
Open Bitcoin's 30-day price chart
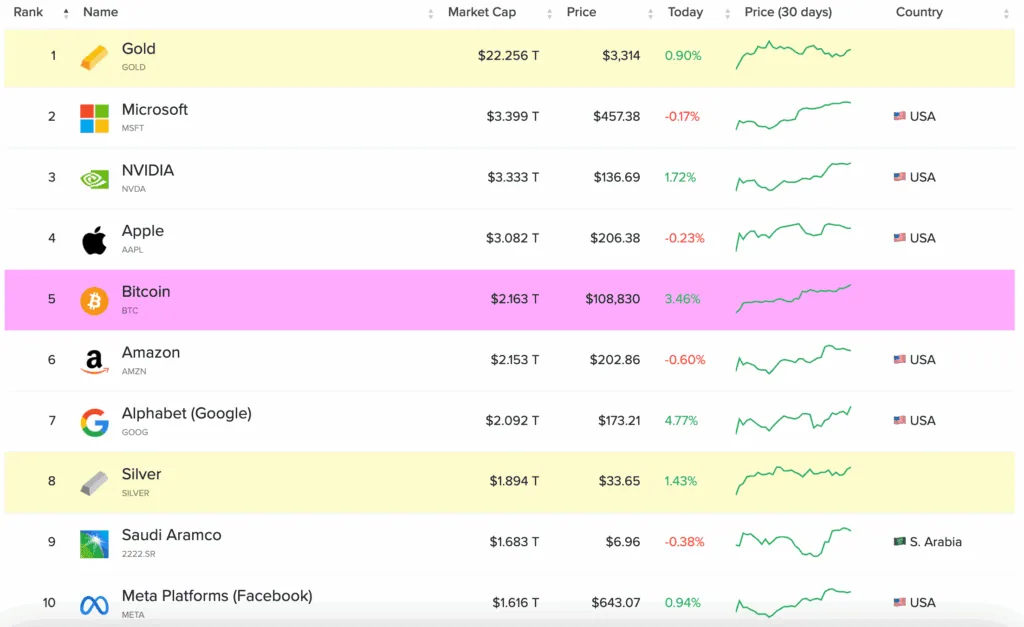[793, 298]
